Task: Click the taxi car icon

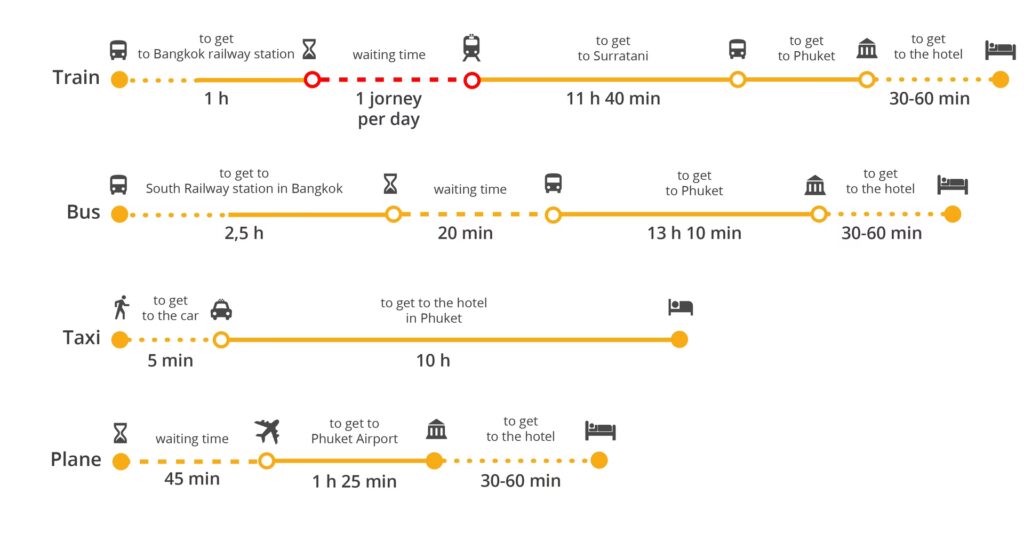Action: (x=221, y=309)
